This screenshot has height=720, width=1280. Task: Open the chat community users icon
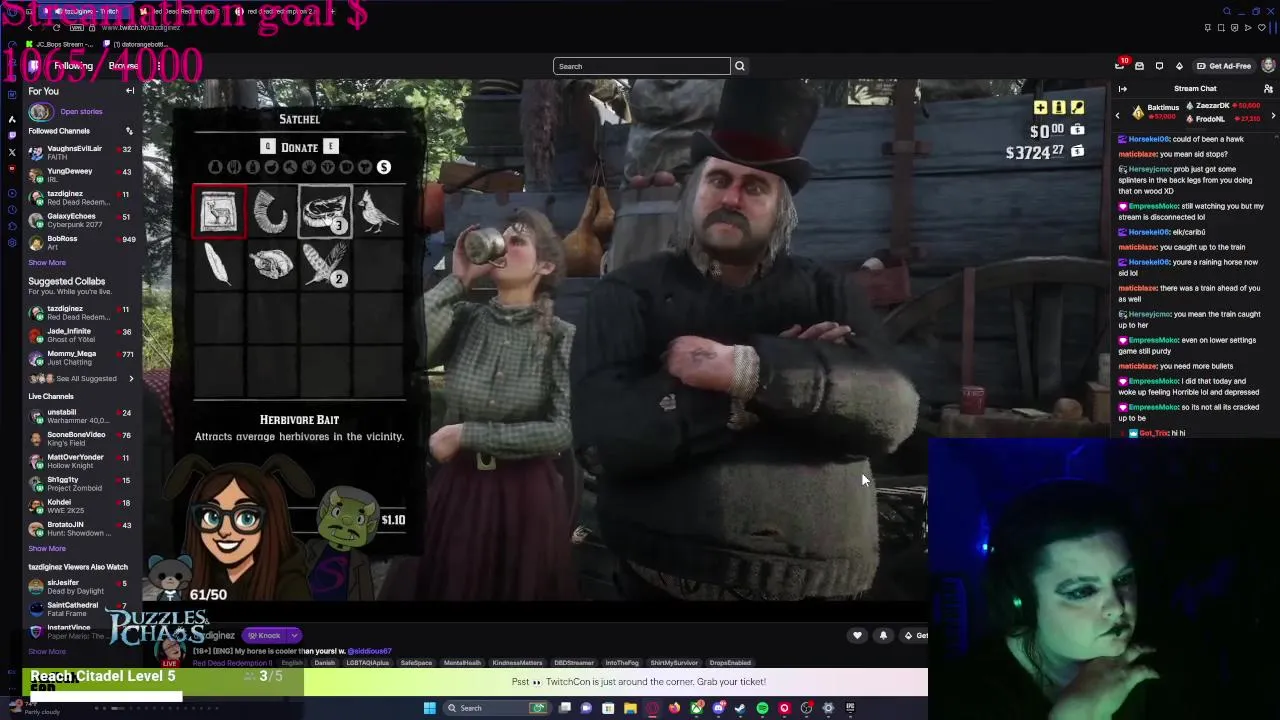point(1268,89)
